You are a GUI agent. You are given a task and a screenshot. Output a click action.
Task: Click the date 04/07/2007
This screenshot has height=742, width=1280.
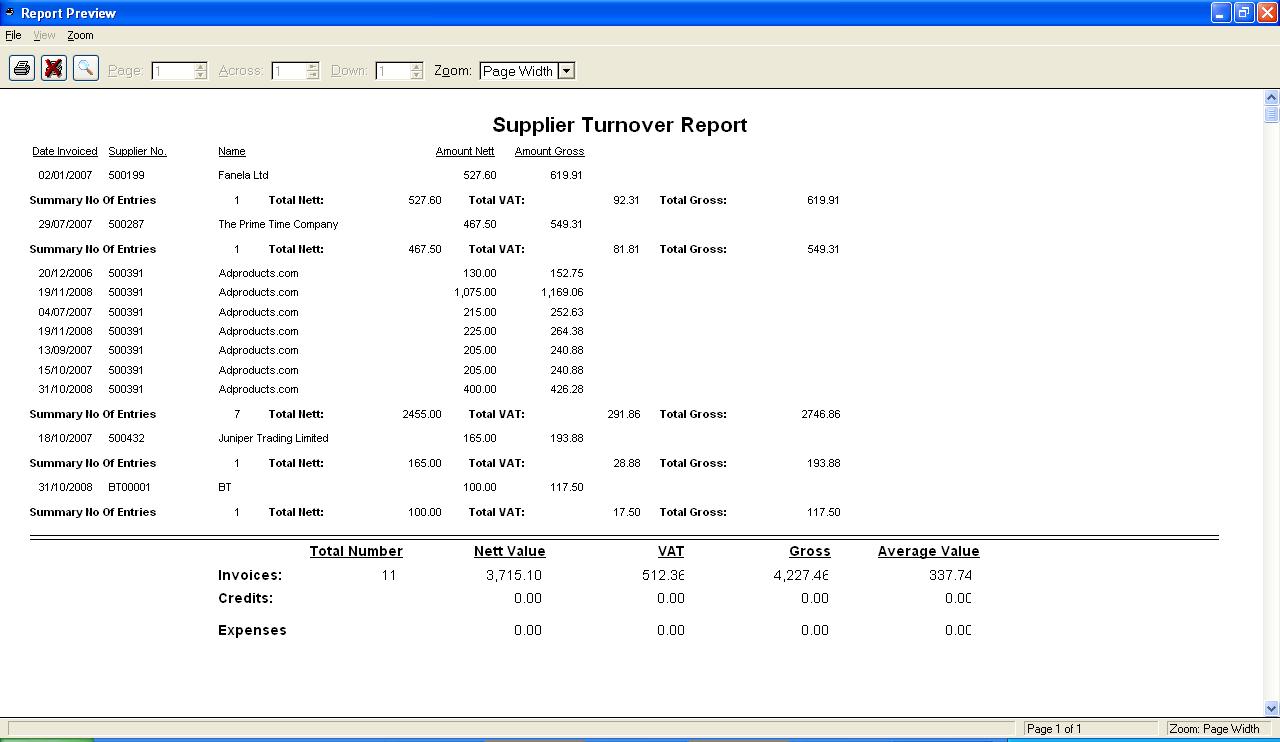[x=65, y=312]
